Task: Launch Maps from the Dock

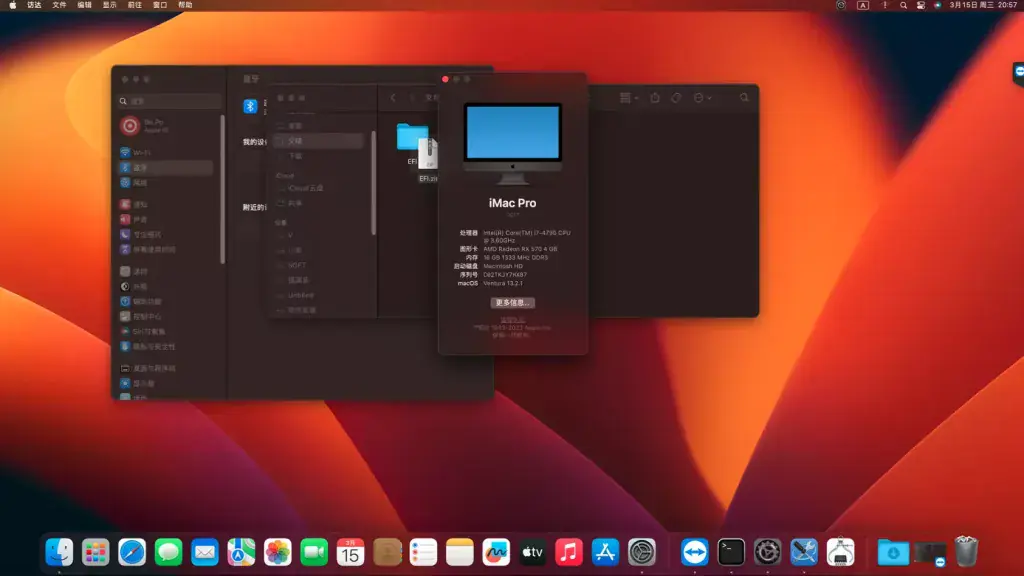Action: (241, 552)
